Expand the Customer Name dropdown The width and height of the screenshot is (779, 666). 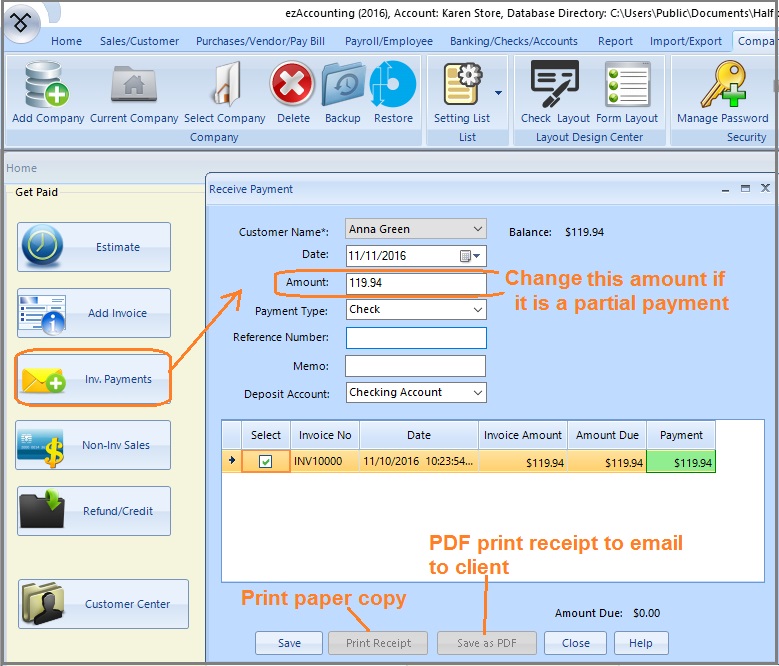pyautogui.click(x=477, y=230)
